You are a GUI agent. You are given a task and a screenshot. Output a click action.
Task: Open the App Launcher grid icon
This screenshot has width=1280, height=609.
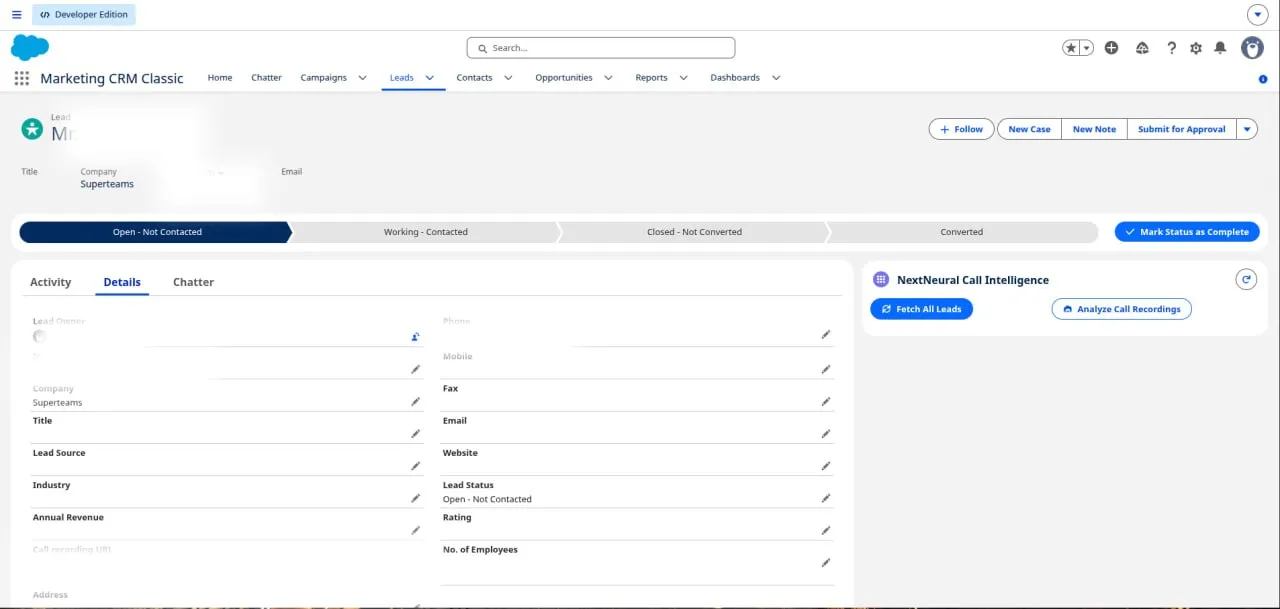coord(22,78)
